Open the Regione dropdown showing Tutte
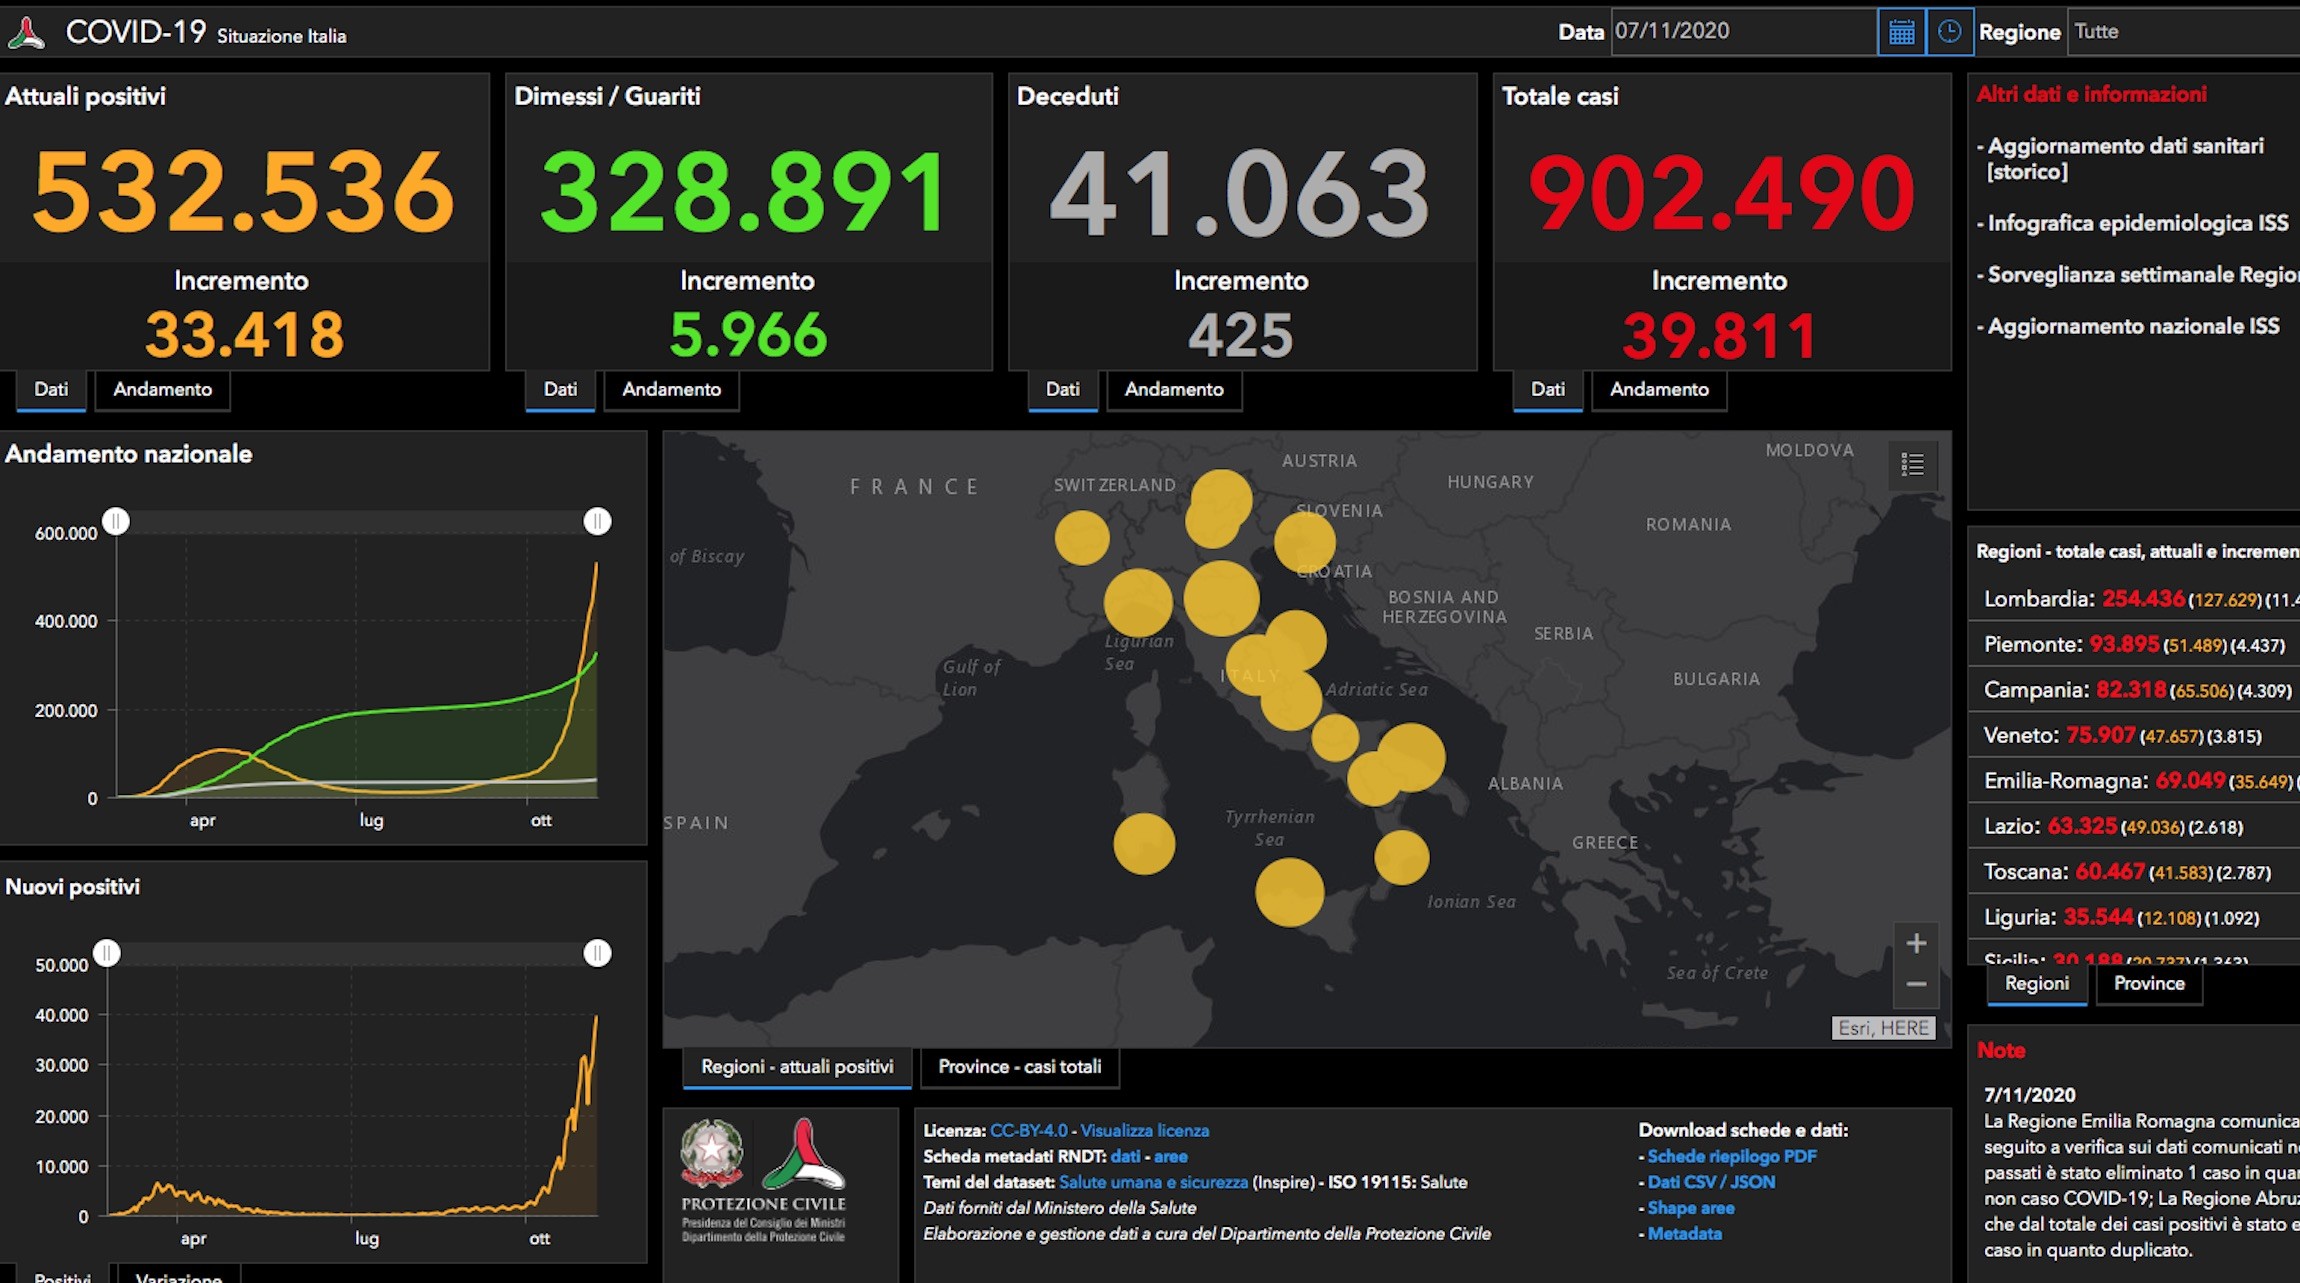2300x1283 pixels. [x=2184, y=32]
